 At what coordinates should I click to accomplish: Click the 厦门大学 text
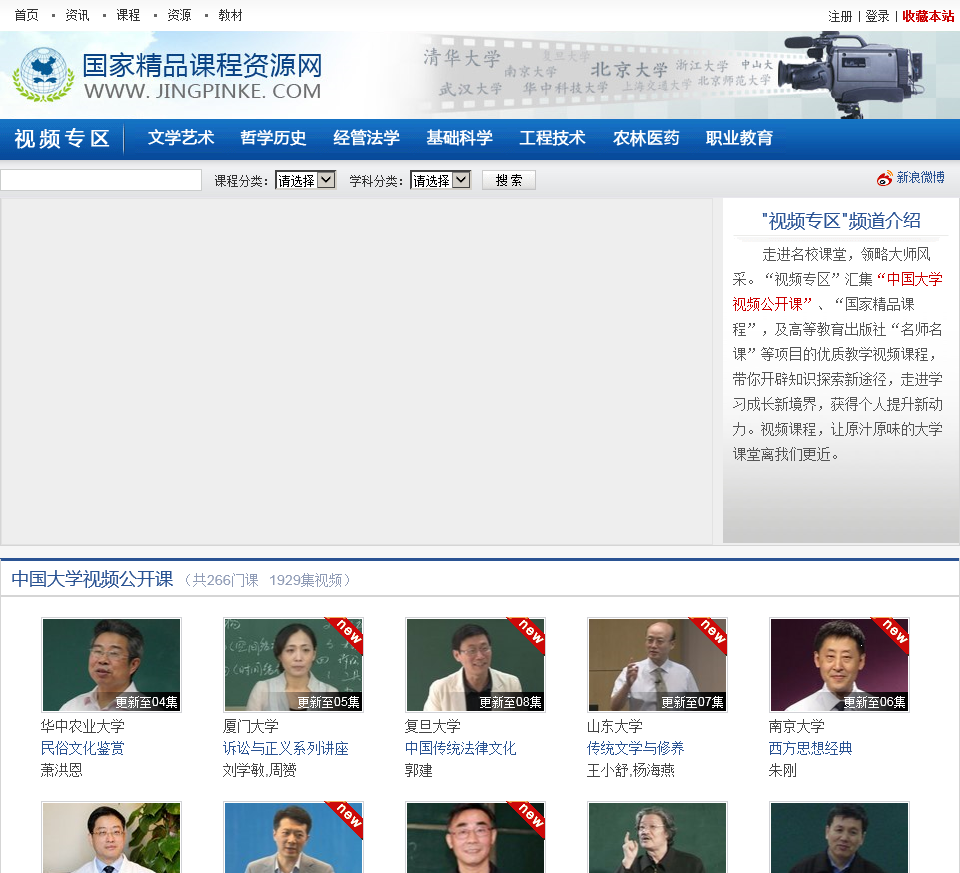[250, 726]
